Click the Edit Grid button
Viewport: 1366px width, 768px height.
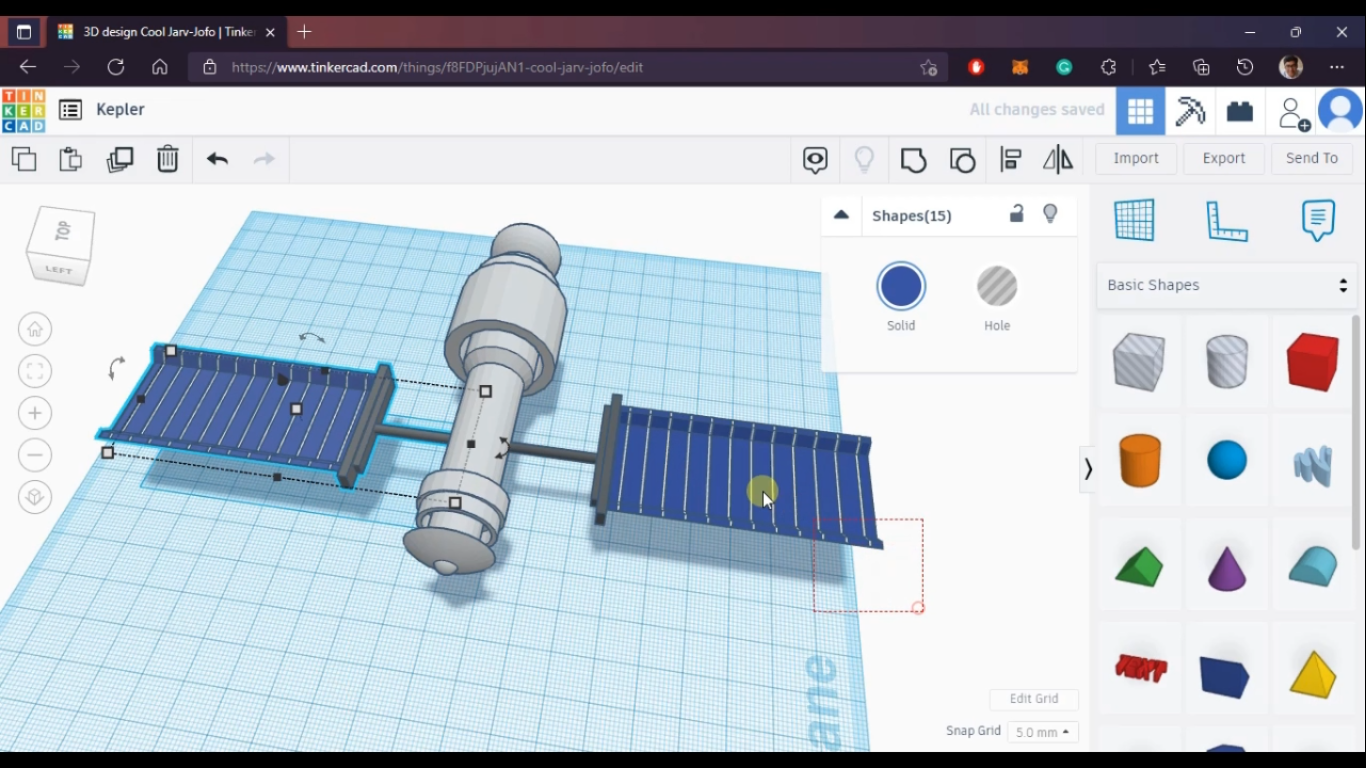tap(1034, 699)
